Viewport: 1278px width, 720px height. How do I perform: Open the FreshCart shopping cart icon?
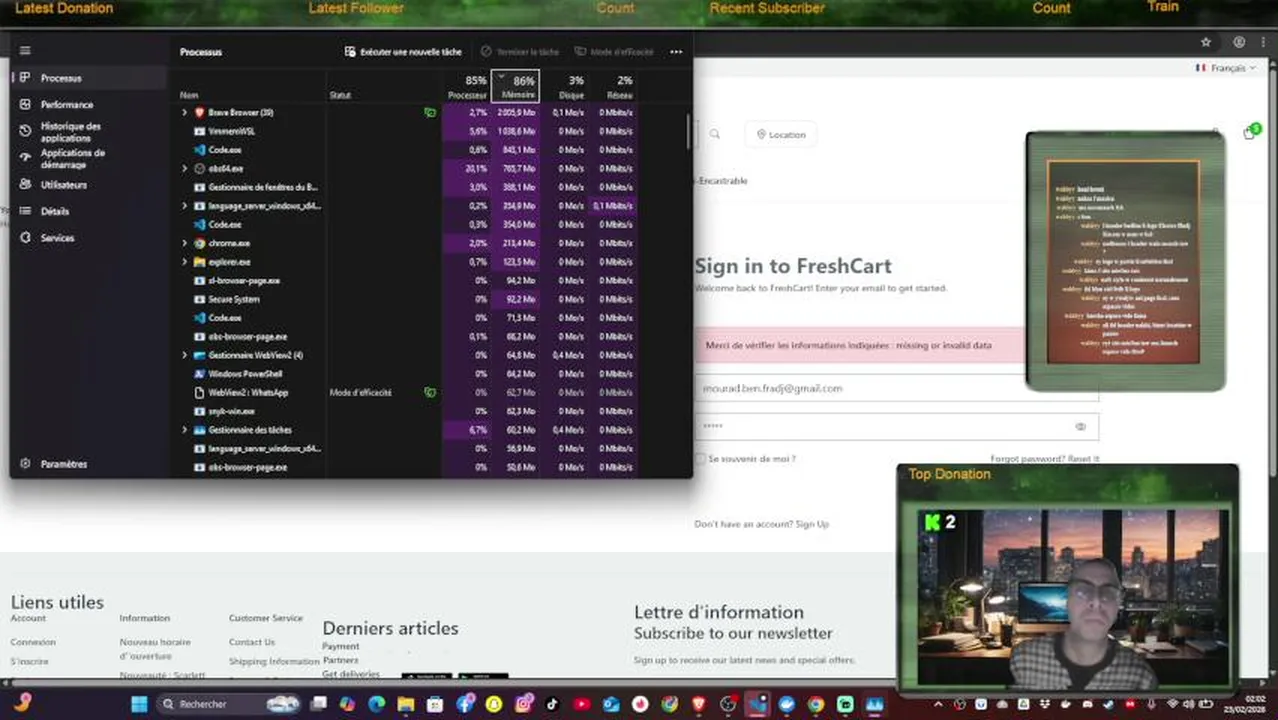(x=1250, y=132)
